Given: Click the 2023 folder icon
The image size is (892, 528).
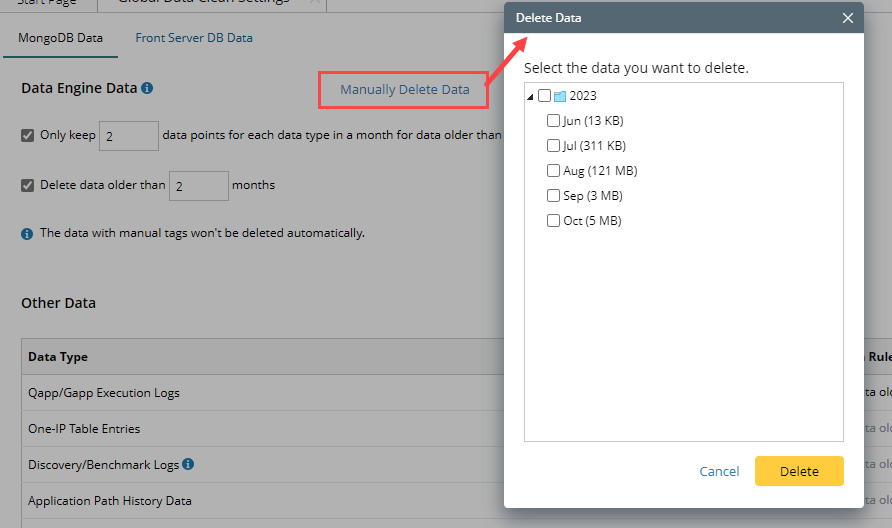Looking at the screenshot, I should click(x=560, y=96).
